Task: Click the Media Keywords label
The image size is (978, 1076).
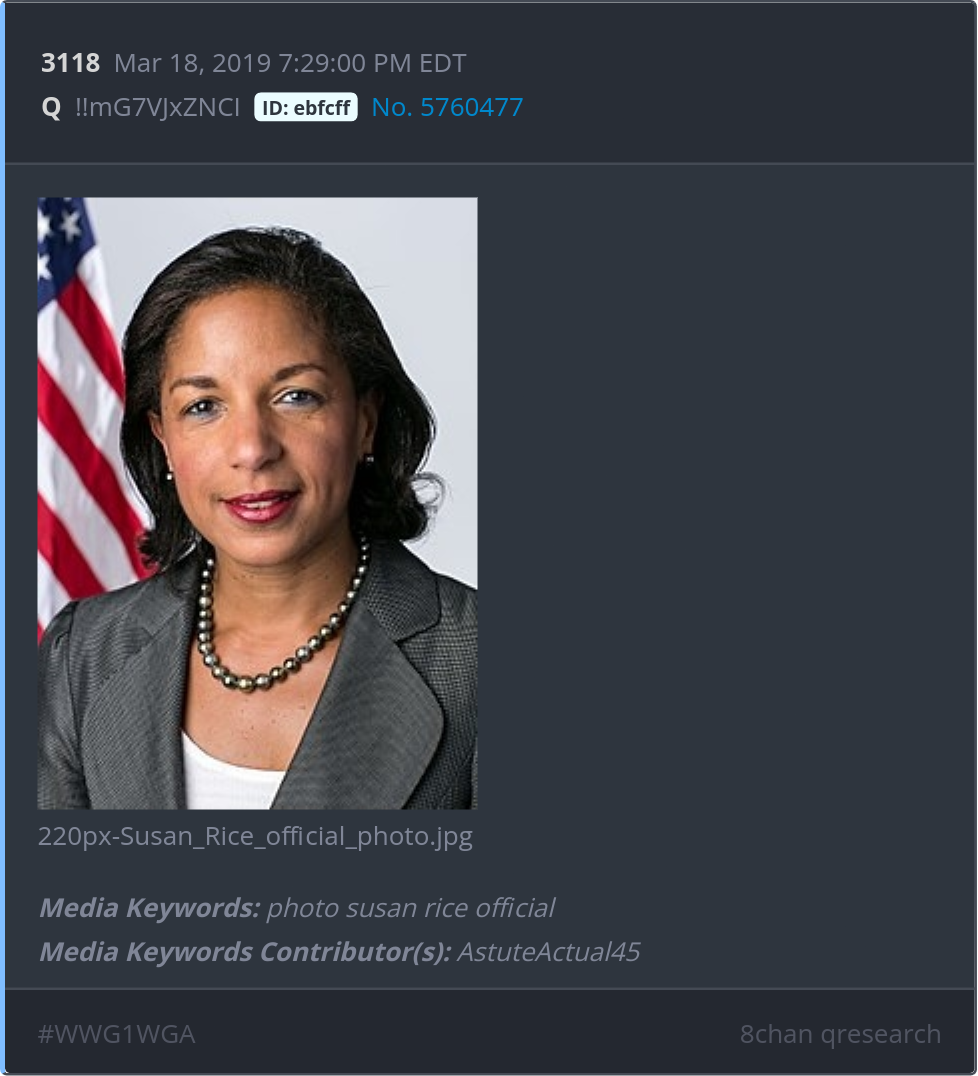Action: pos(150,908)
